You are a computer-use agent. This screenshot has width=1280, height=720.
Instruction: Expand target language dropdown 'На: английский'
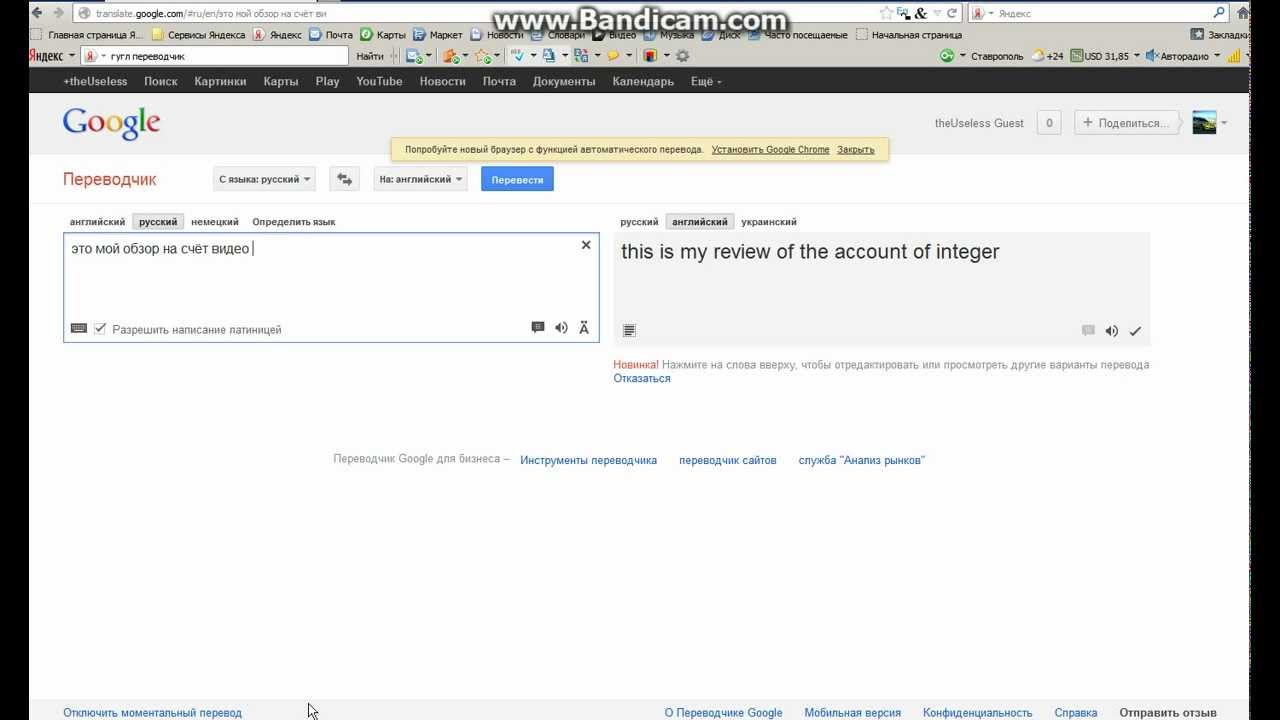click(x=421, y=179)
